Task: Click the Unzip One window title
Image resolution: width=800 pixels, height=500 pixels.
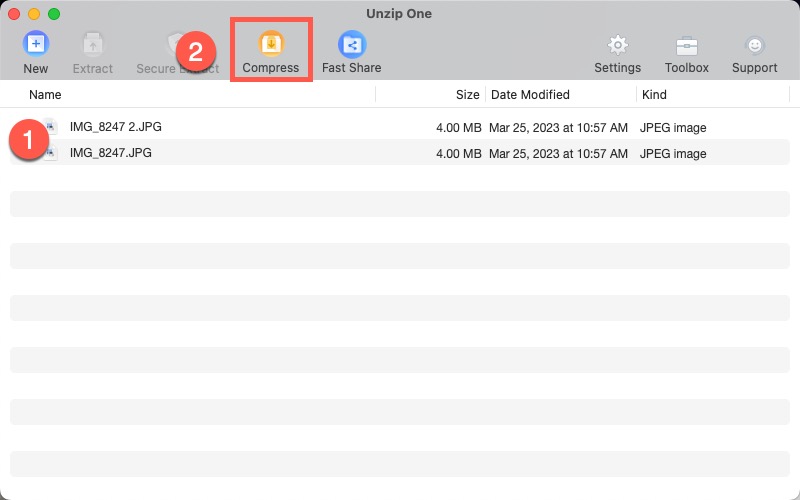Action: [399, 14]
